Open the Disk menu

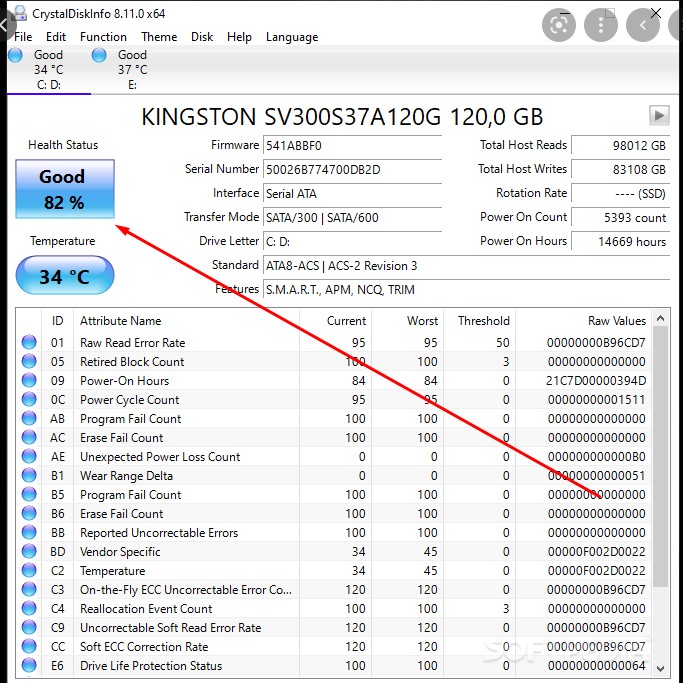[x=202, y=37]
